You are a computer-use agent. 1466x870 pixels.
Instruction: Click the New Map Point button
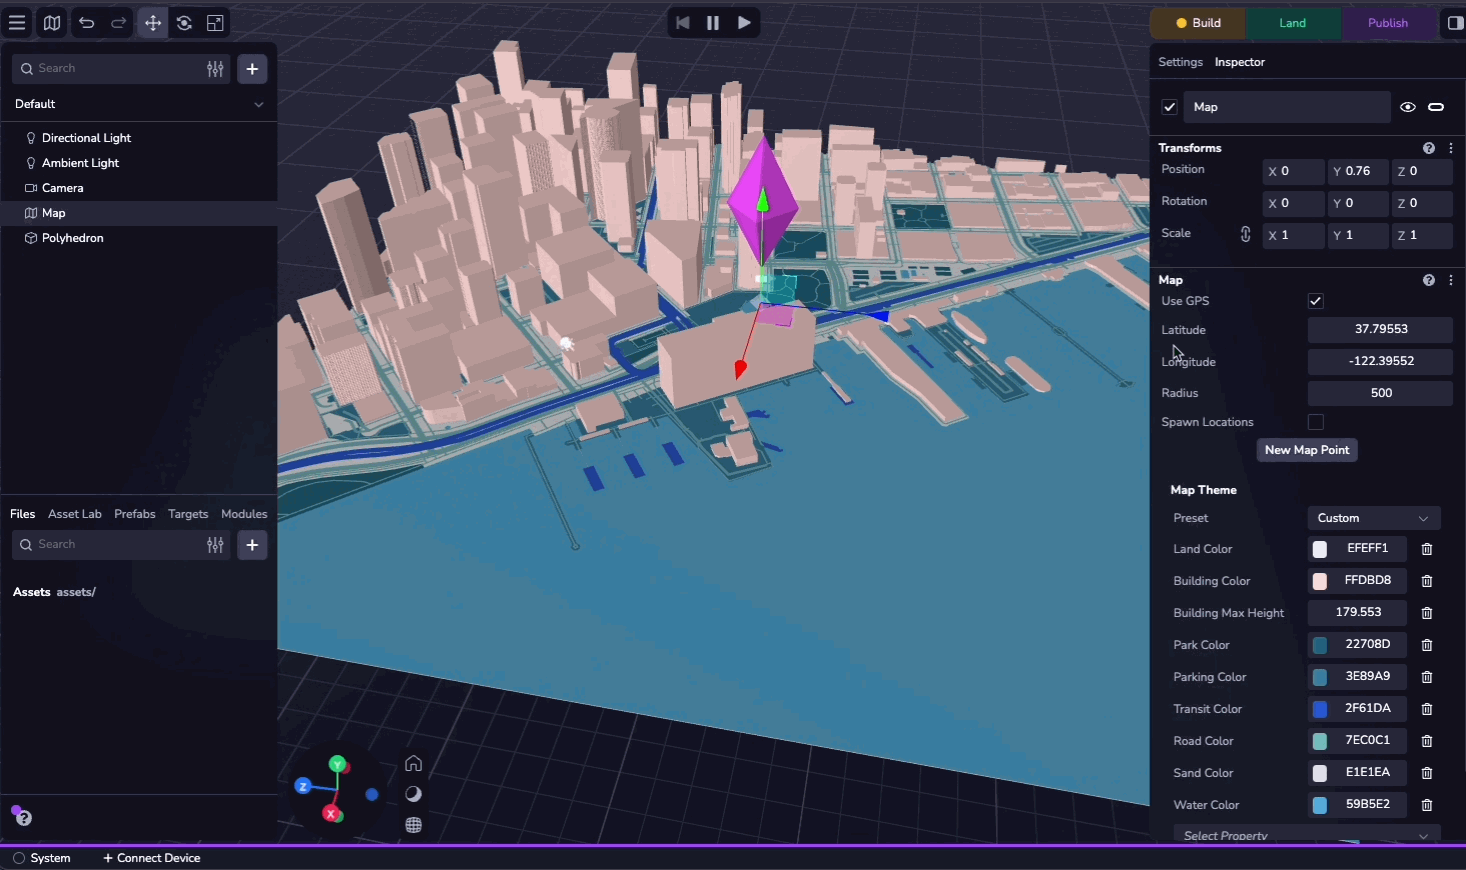point(1306,450)
